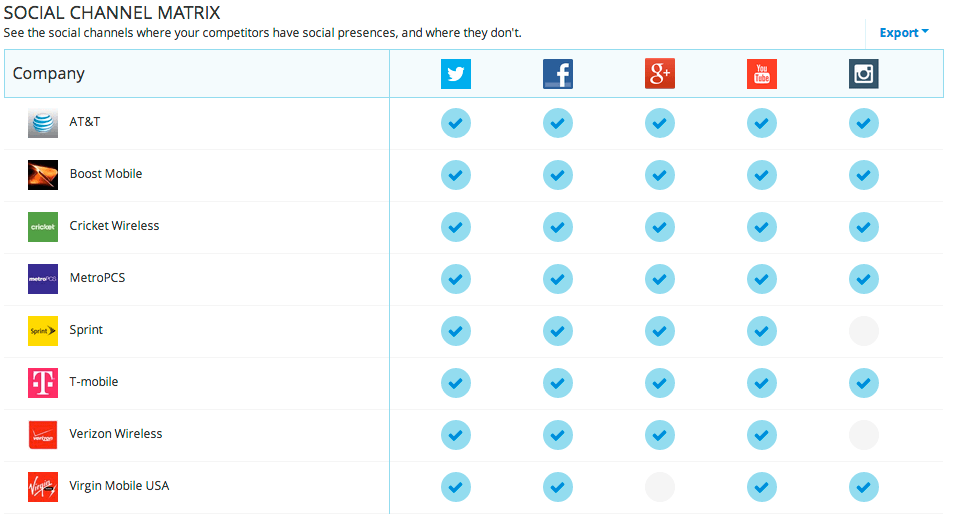This screenshot has height=514, width=958.
Task: Select the AT&T globe logo
Action: tap(43, 123)
